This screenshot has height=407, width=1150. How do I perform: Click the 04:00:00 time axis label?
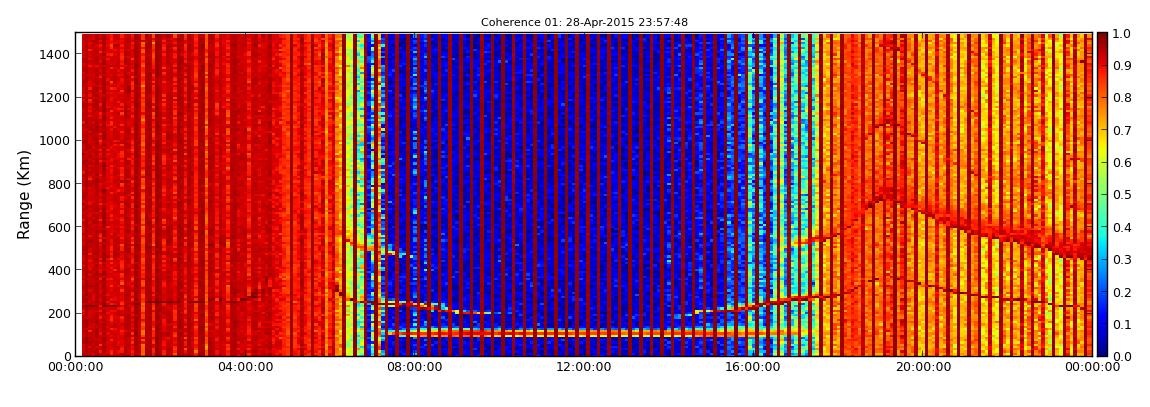pos(245,367)
